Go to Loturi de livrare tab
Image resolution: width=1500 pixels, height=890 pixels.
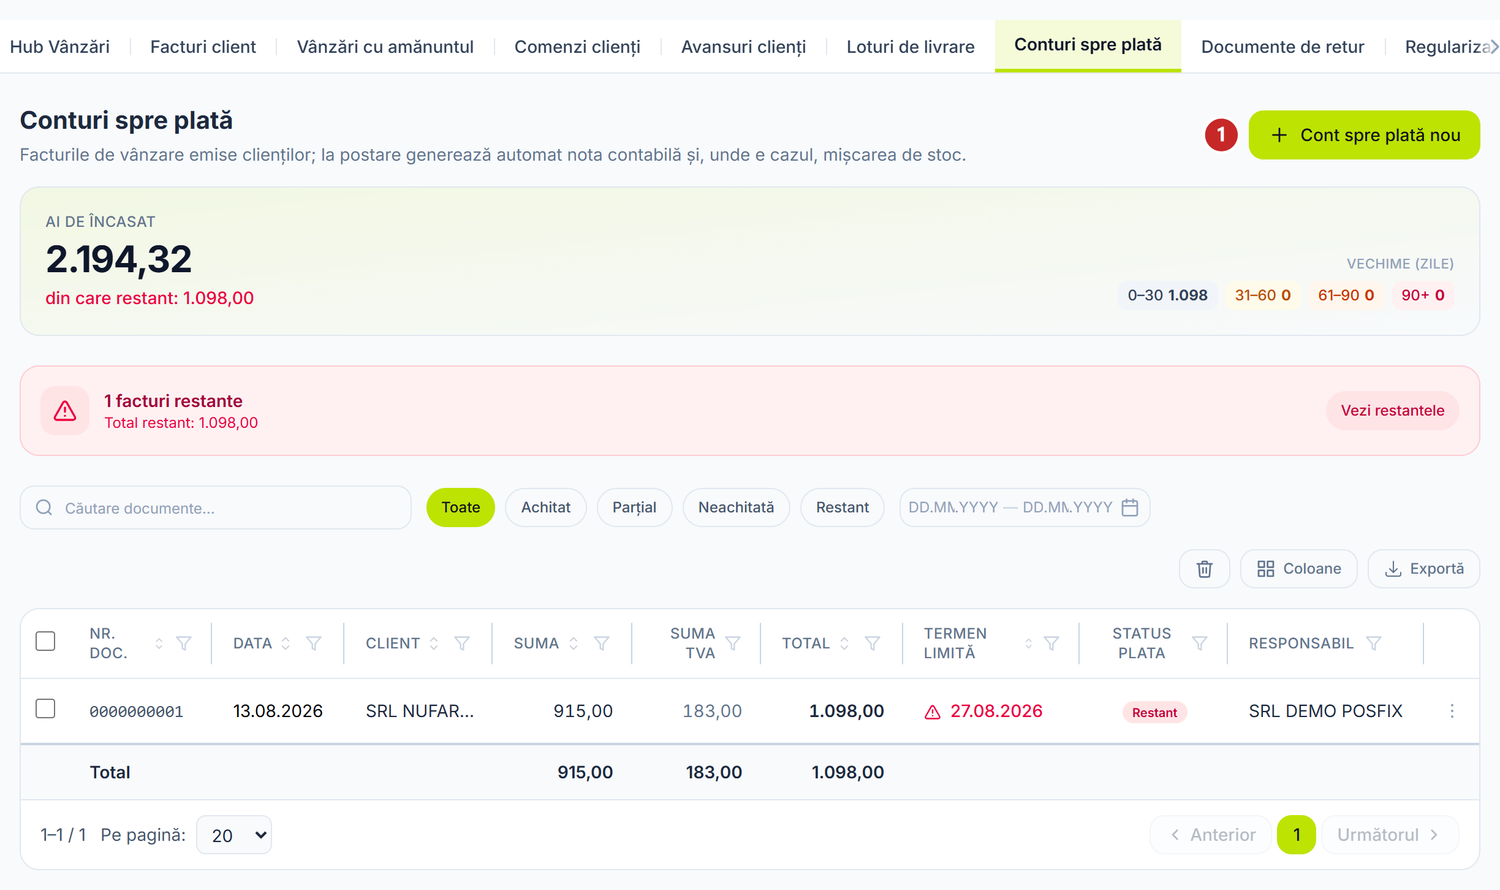(x=910, y=47)
